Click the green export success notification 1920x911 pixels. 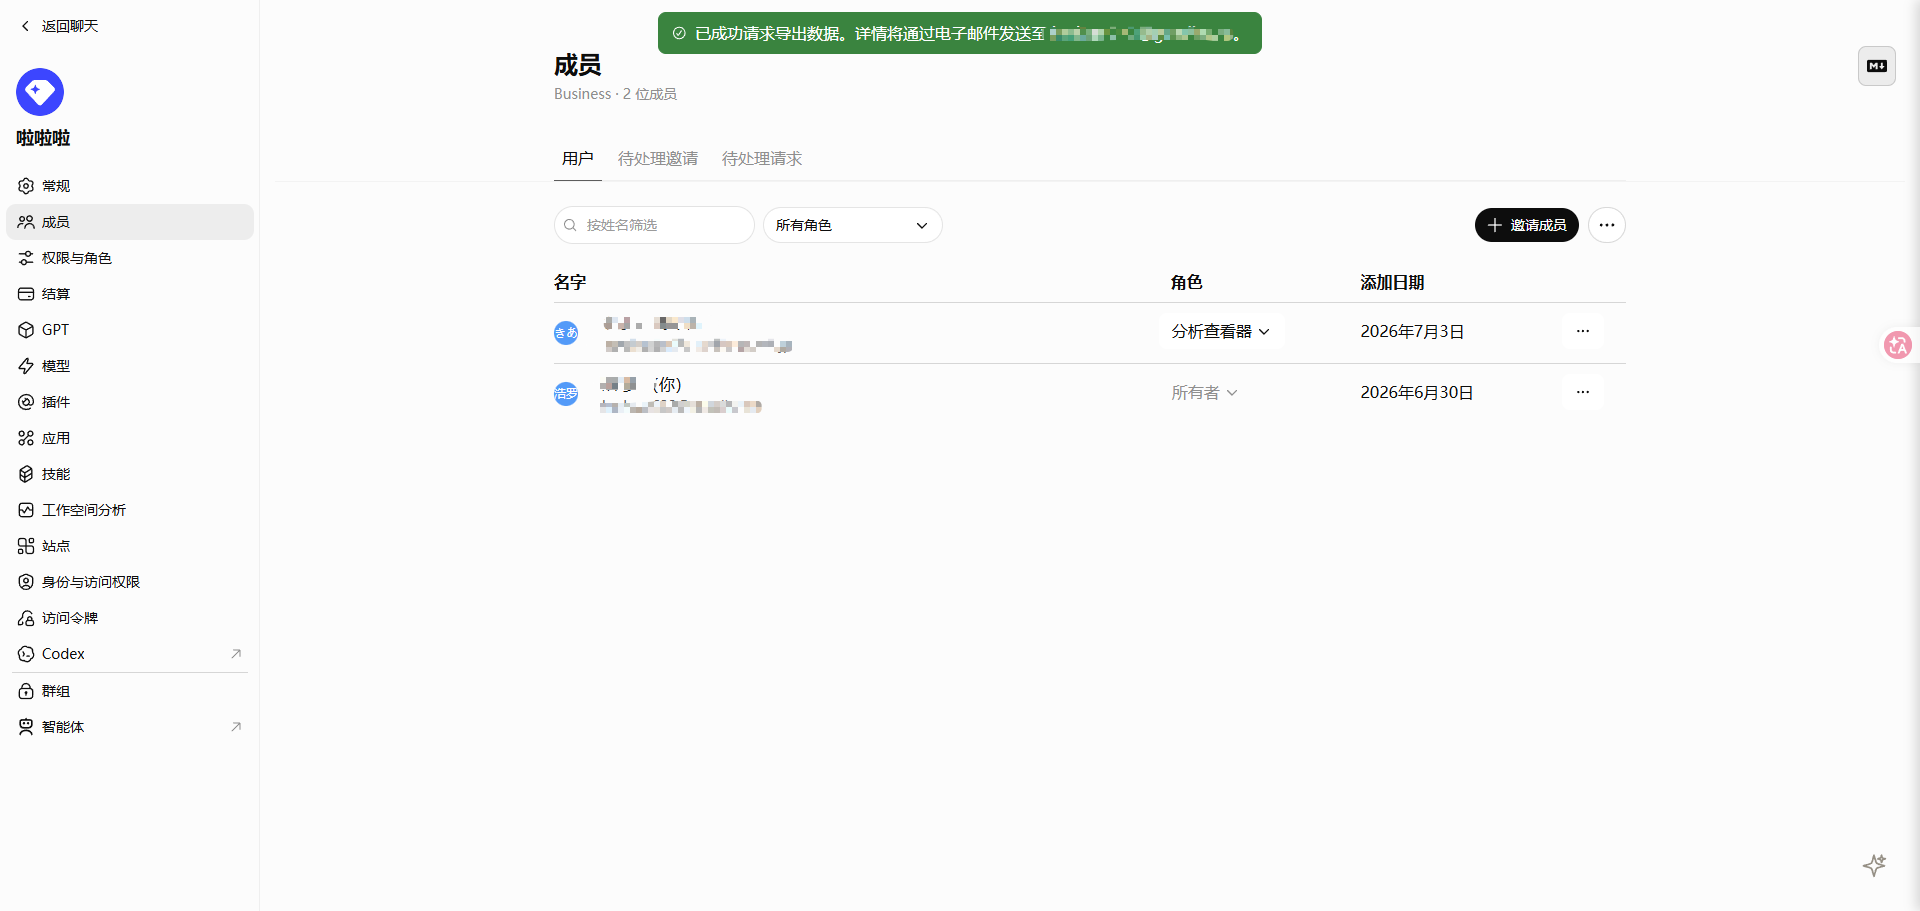point(960,33)
